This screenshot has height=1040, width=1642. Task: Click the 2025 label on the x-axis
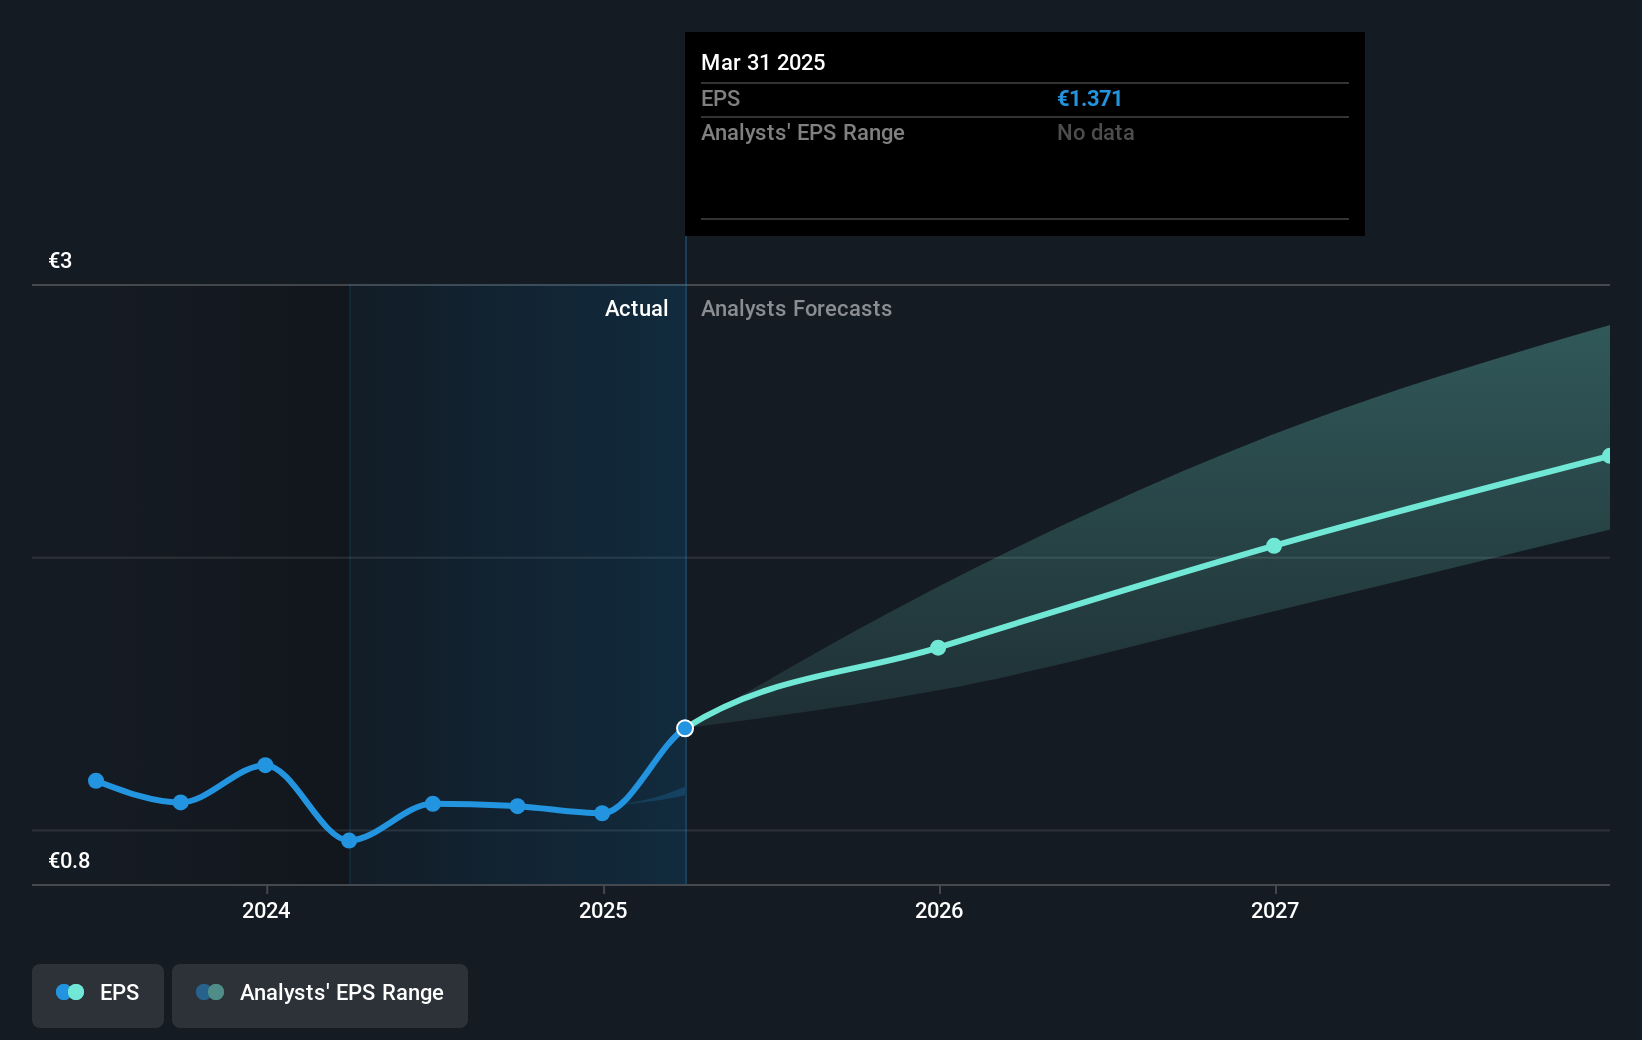point(602,911)
